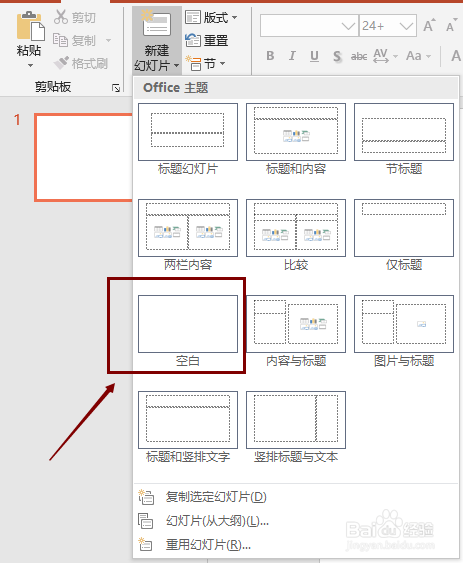463x563 pixels.
Task: Toggle underline formatting
Action: click(314, 56)
